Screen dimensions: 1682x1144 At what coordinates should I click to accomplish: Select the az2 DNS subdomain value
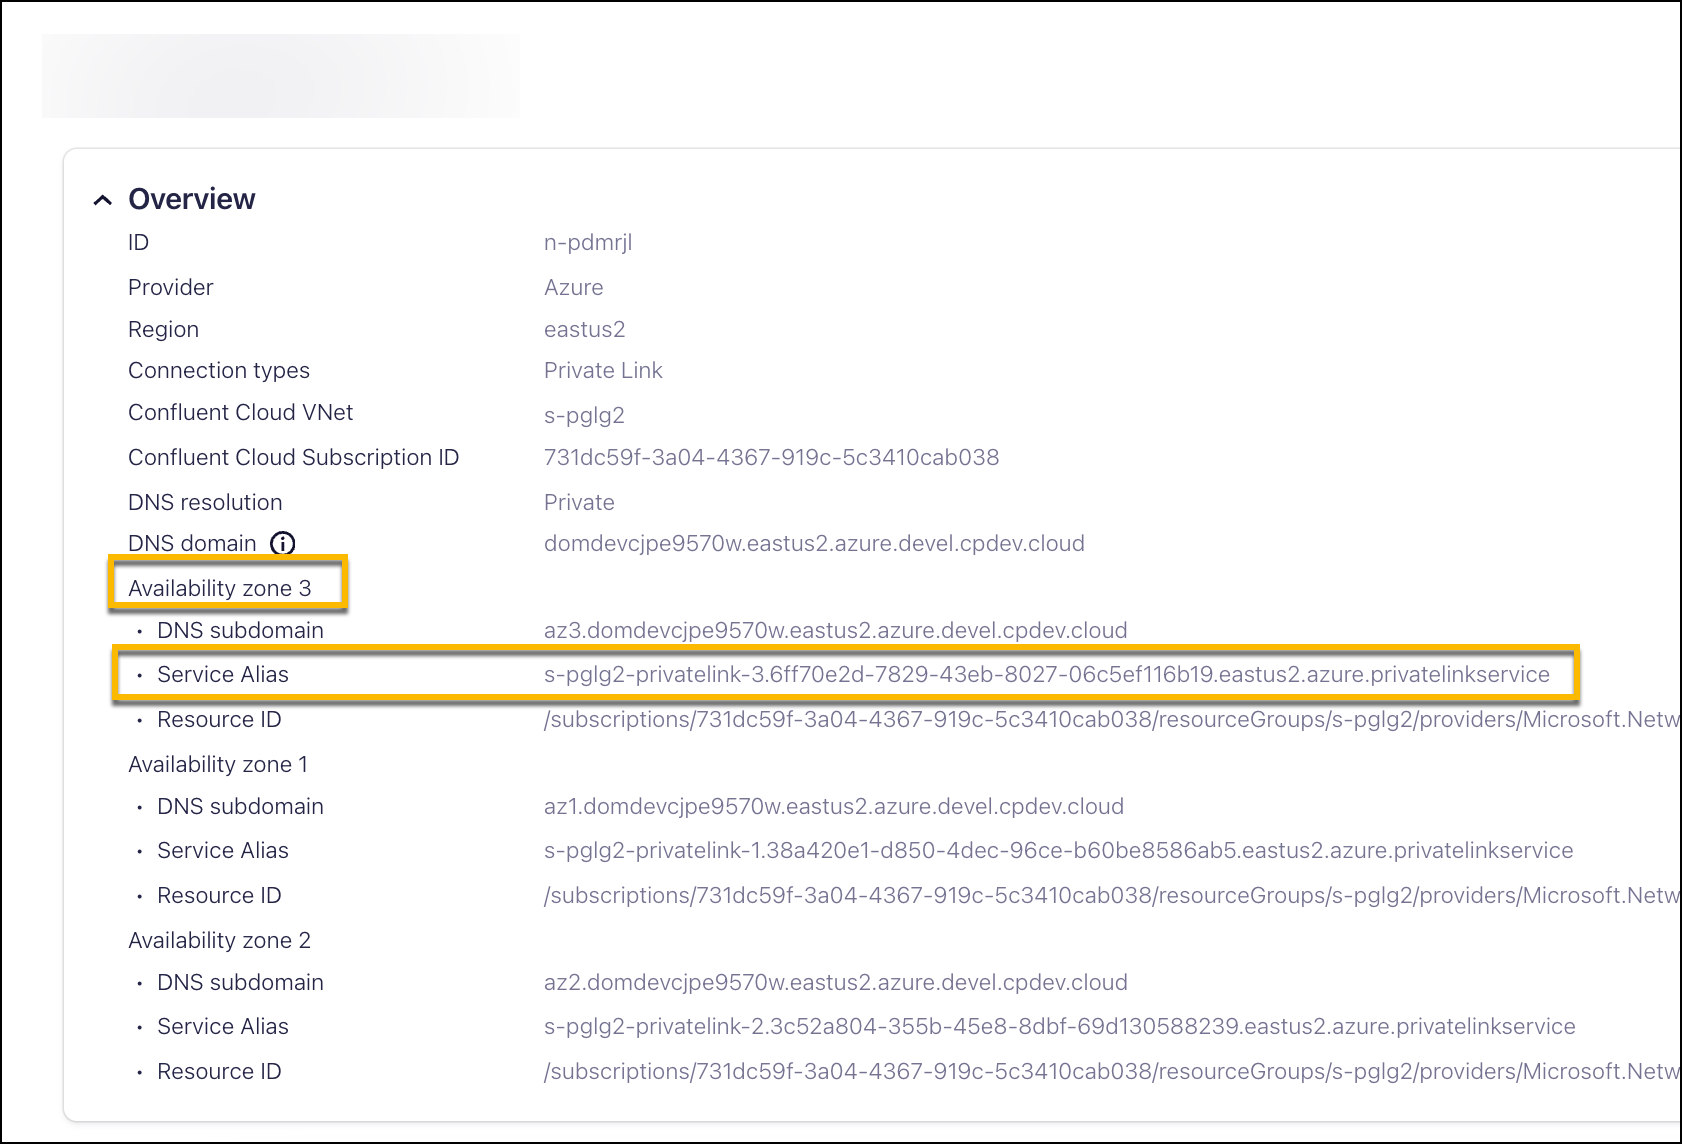833,982
